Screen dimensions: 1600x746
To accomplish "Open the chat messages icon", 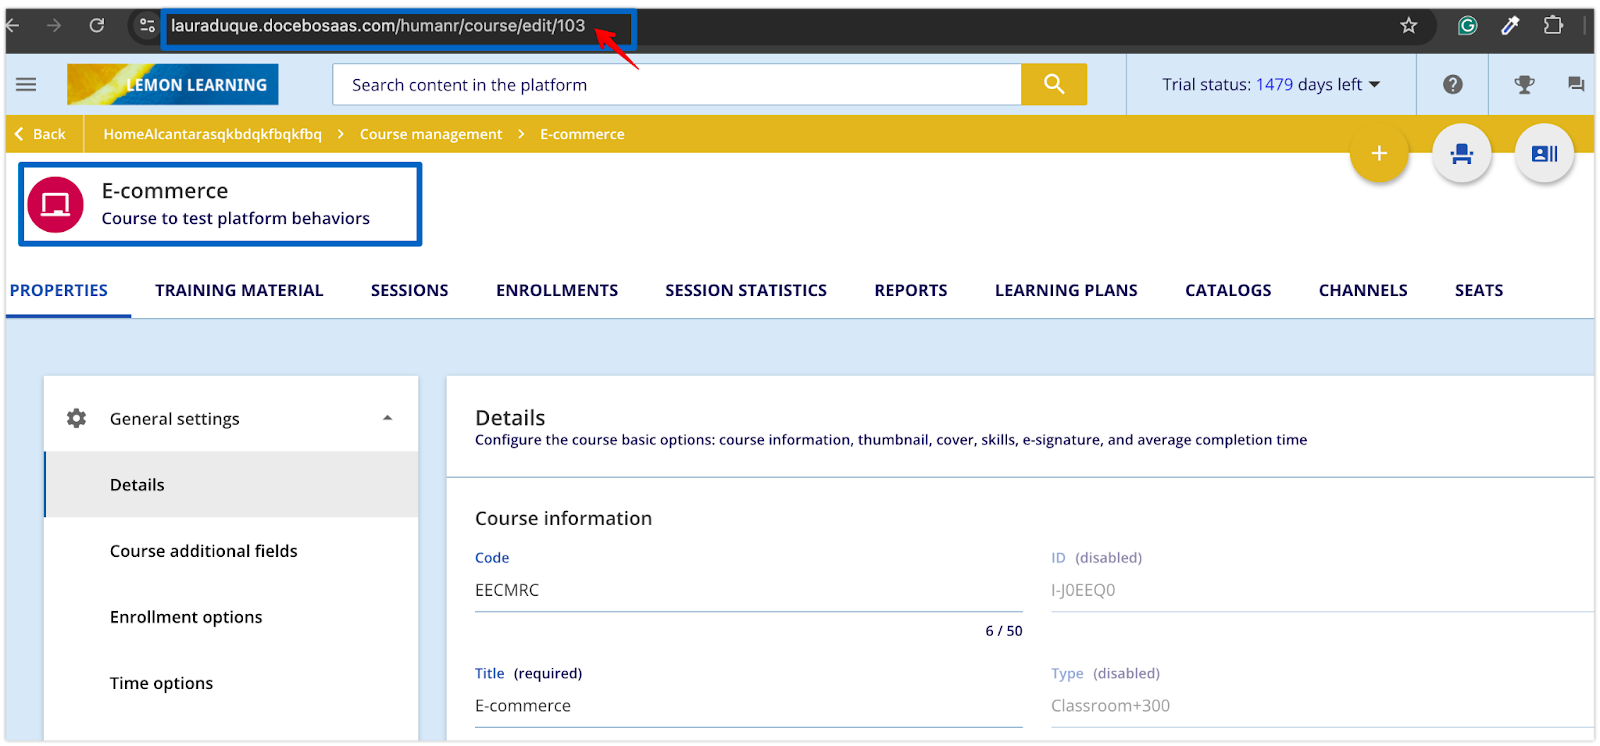I will point(1576,85).
